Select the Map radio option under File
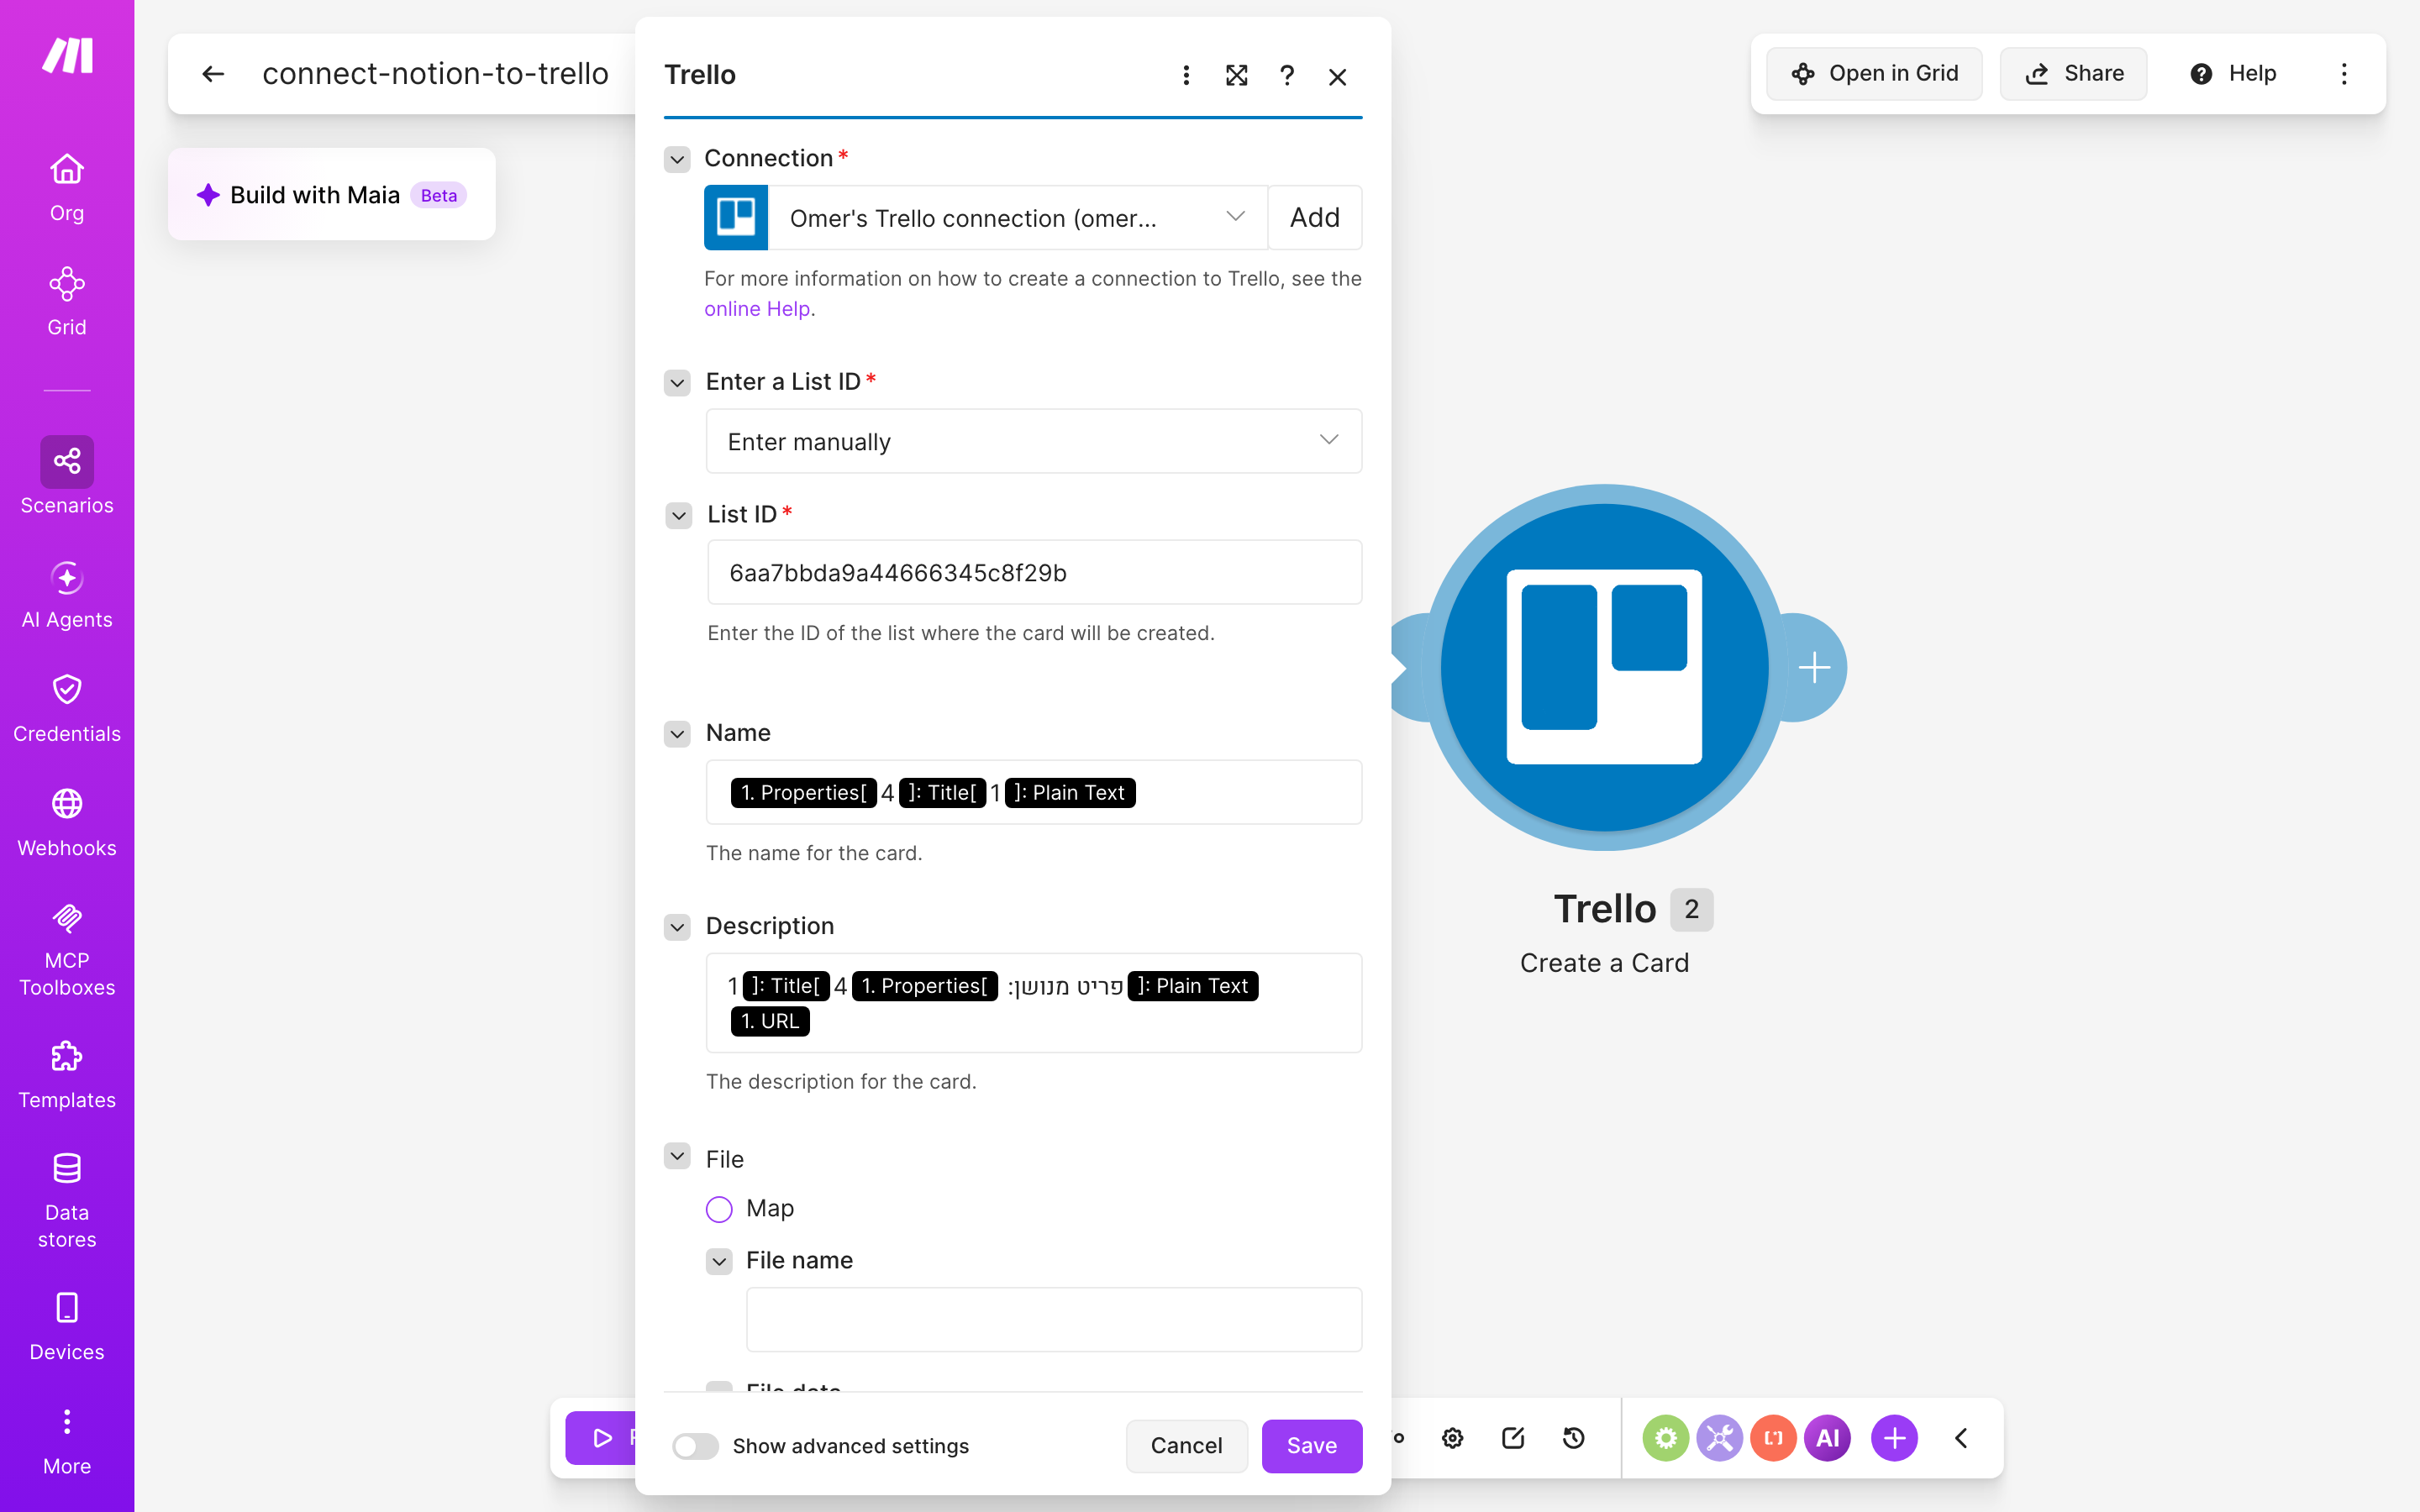The image size is (2420, 1512). point(719,1209)
